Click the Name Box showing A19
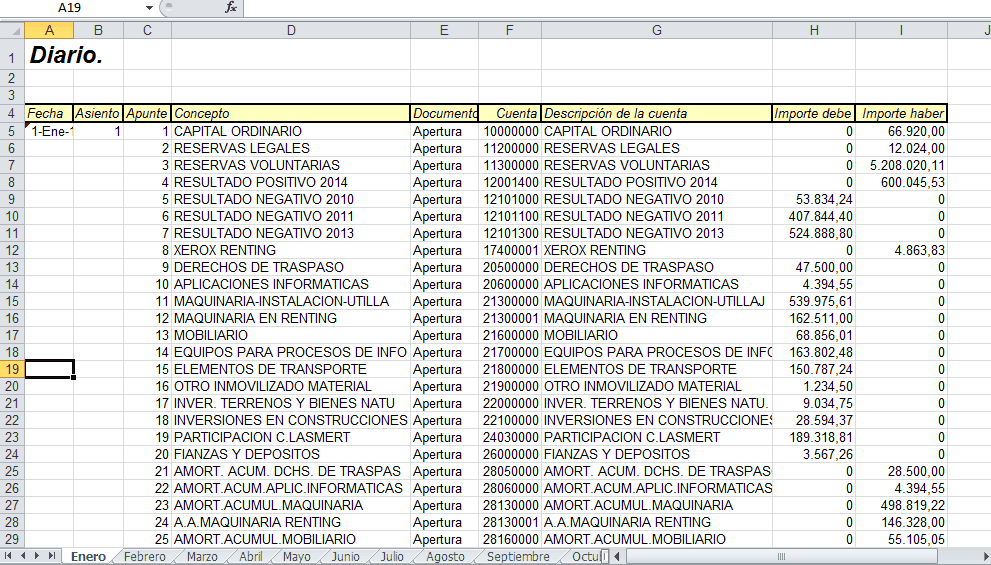This screenshot has height=565, width=991. click(x=71, y=8)
